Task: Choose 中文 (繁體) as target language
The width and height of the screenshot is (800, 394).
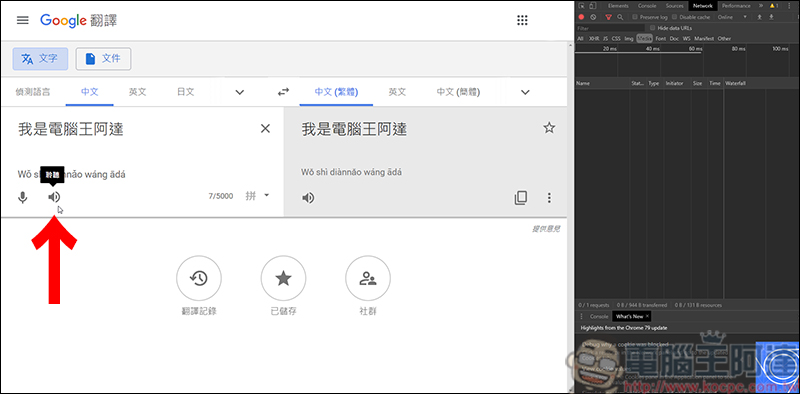Action: coord(336,92)
